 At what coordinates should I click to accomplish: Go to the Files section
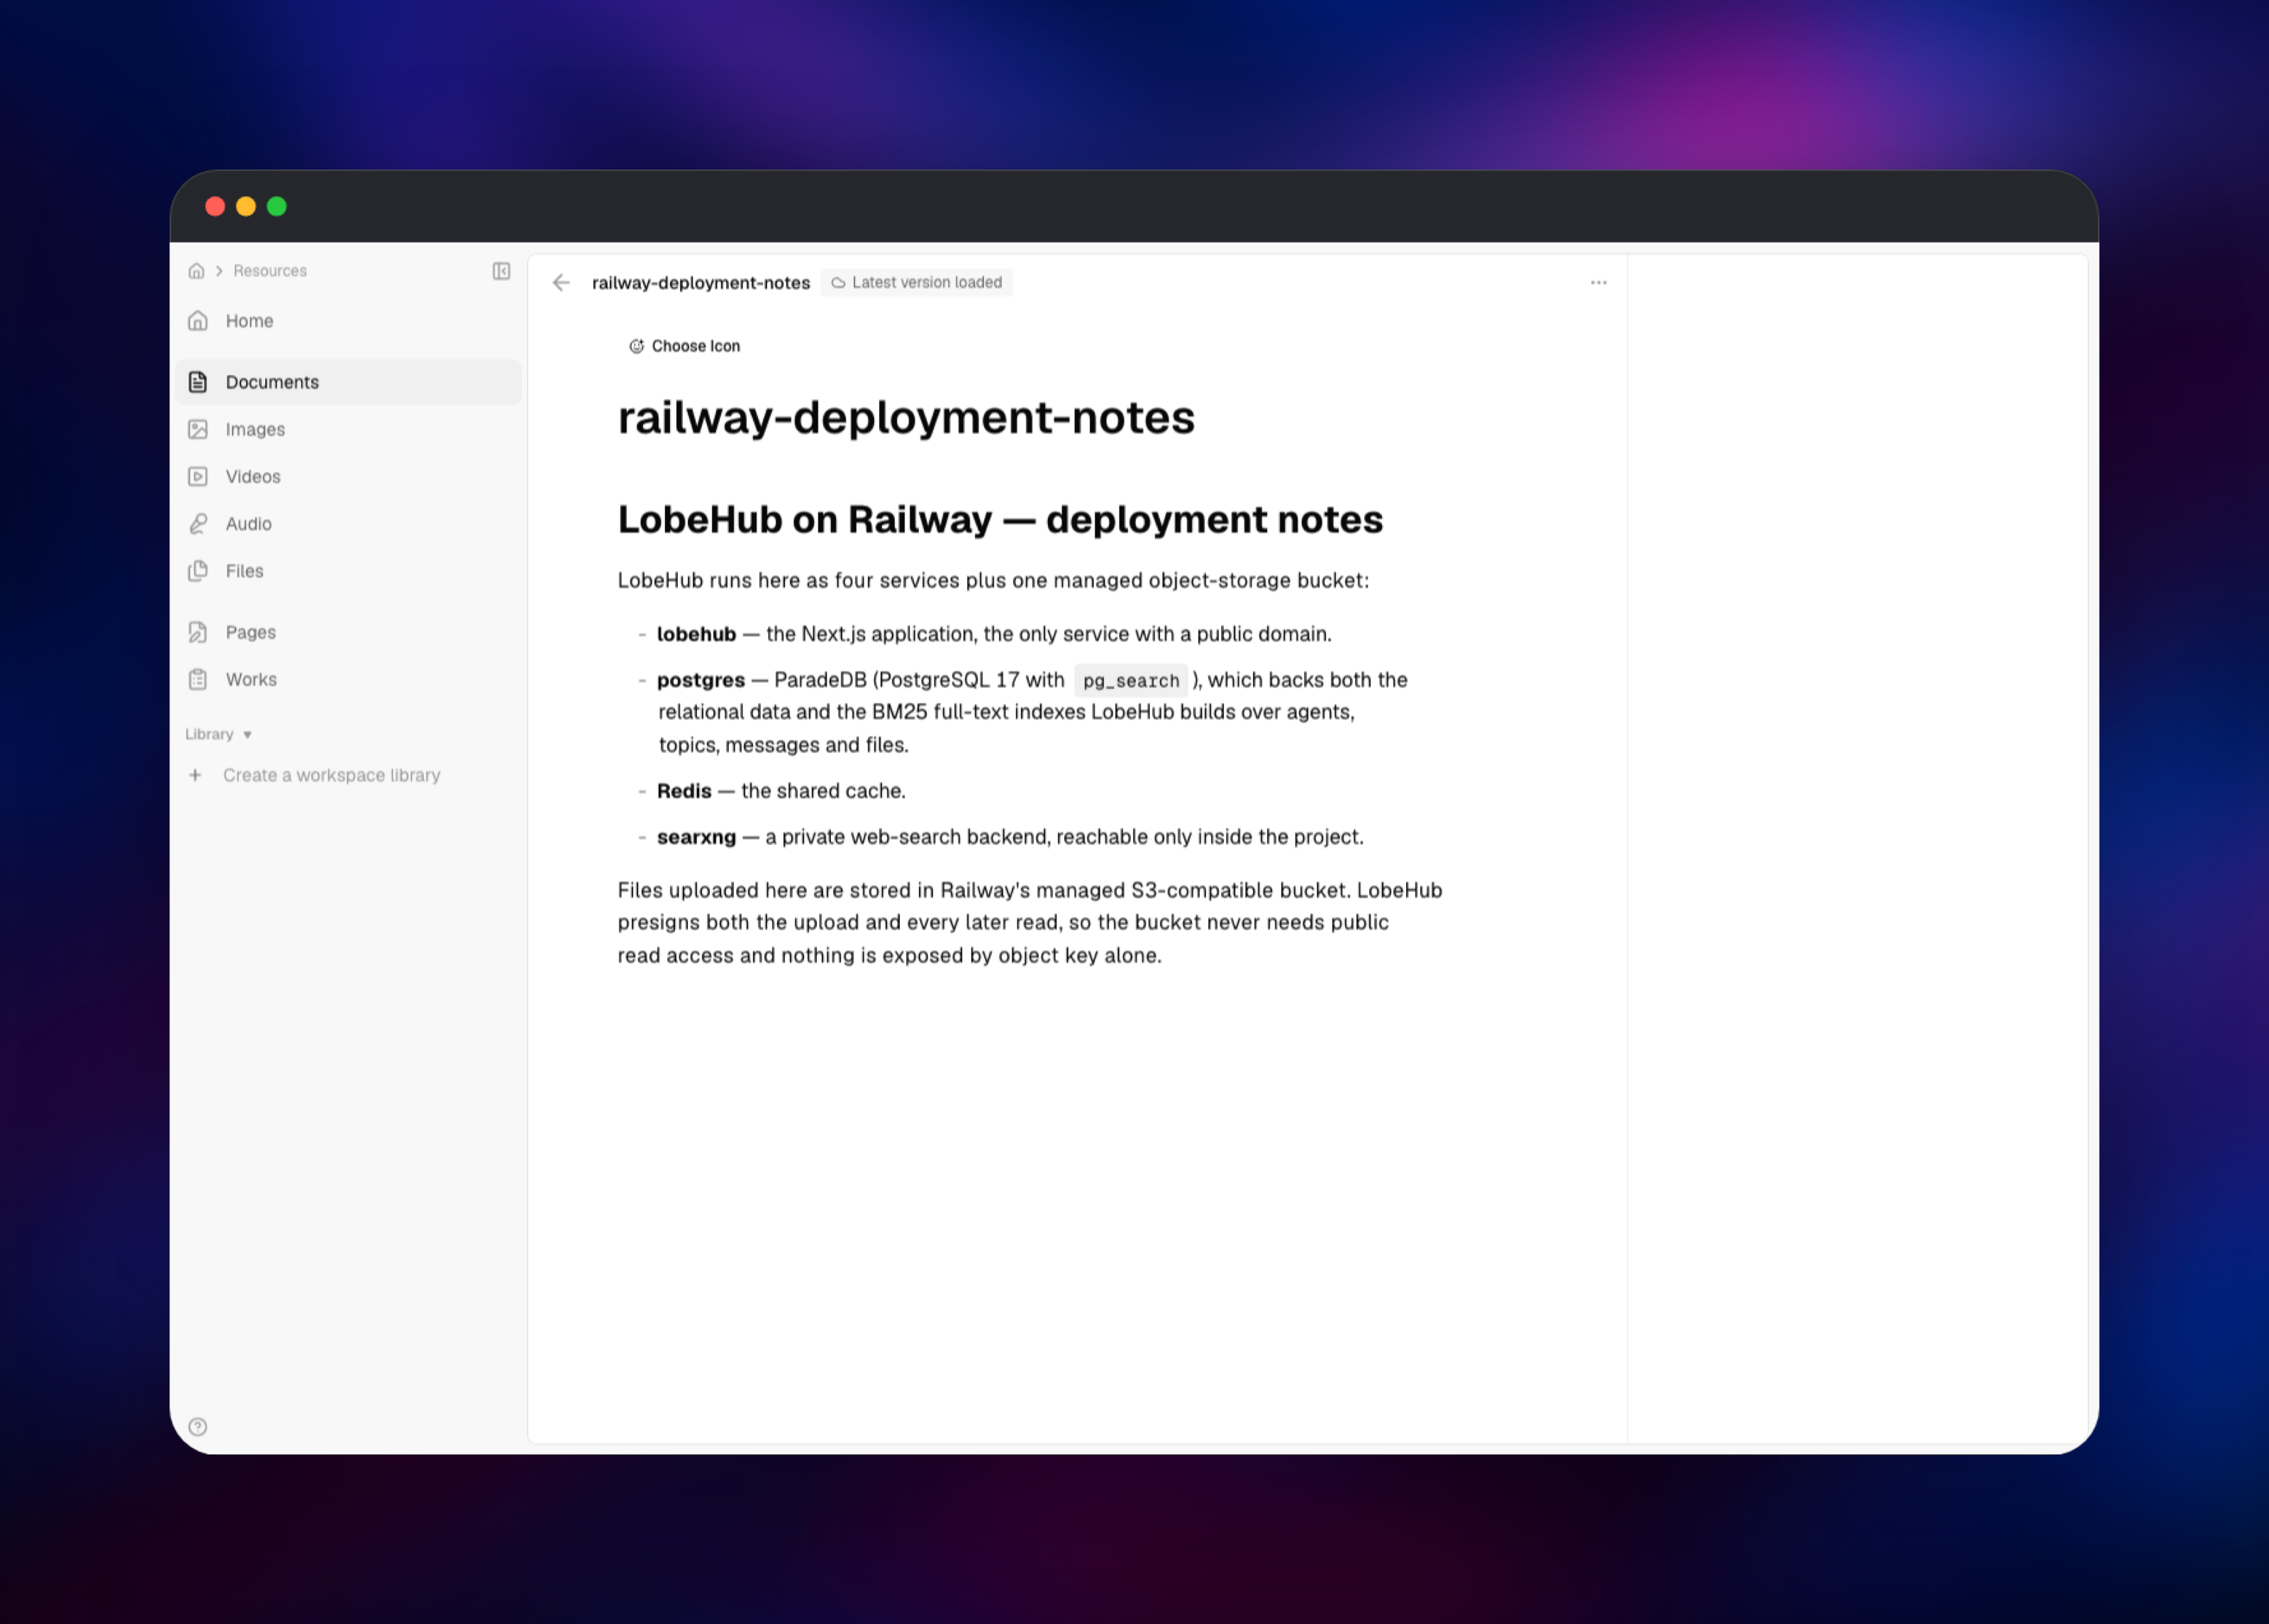point(348,571)
